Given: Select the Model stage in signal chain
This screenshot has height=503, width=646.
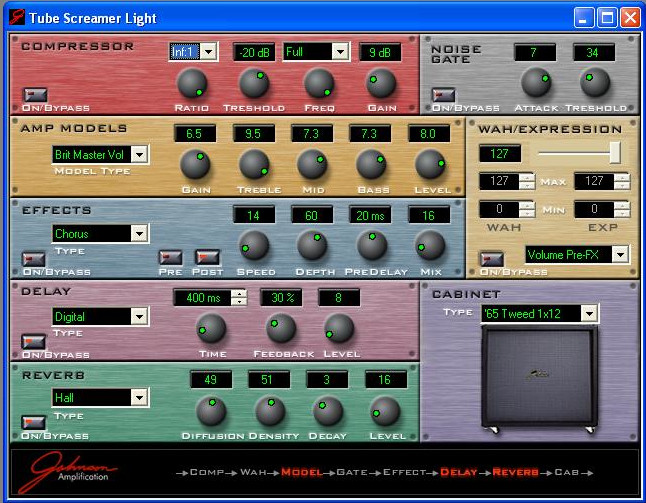Looking at the screenshot, I should (x=302, y=472).
